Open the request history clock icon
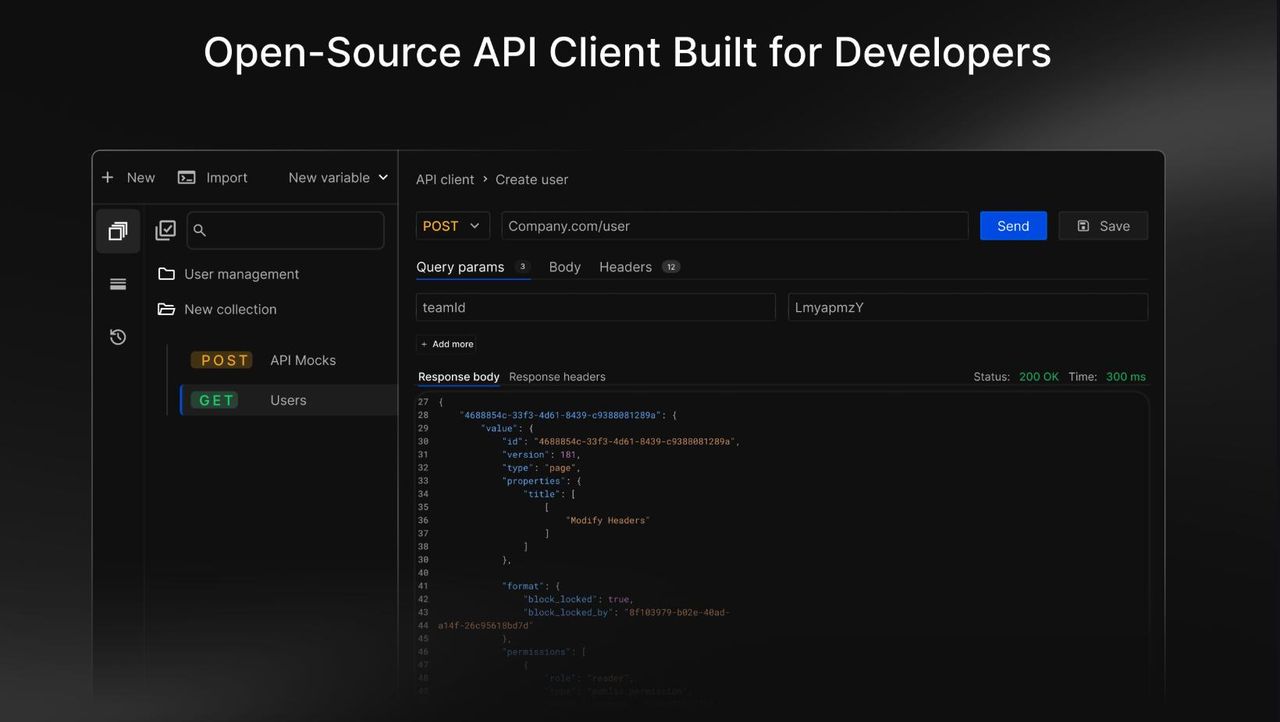The width and height of the screenshot is (1280, 722). coord(118,337)
